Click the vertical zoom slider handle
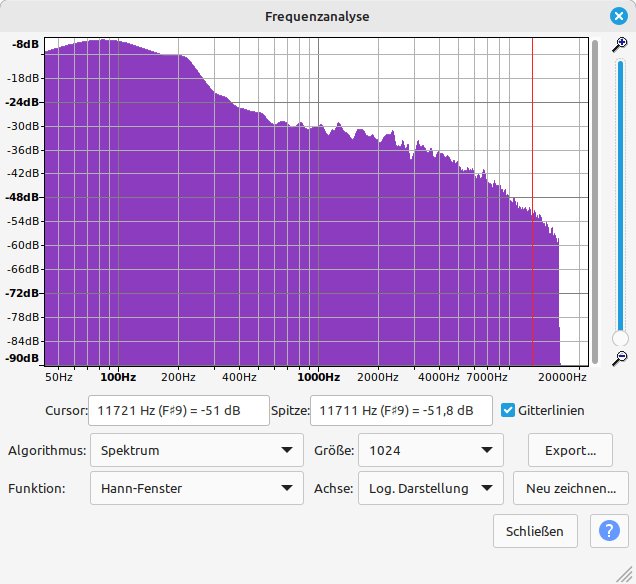Viewport: 636px width, 584px height. [x=620, y=339]
